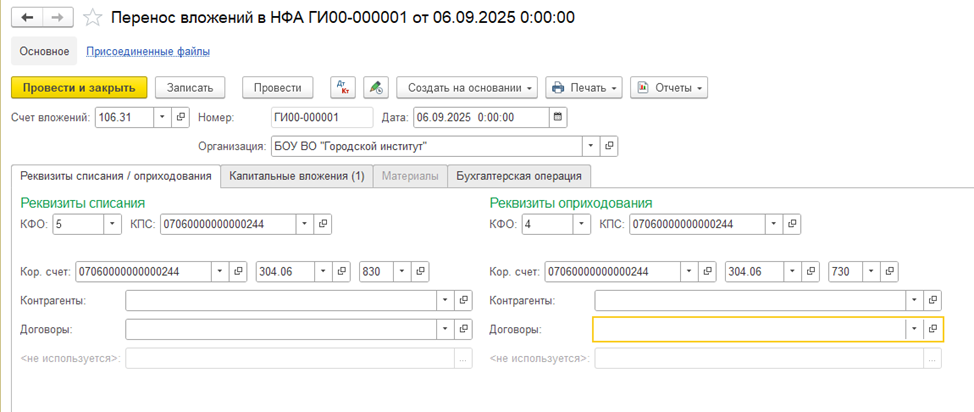Open the Печать menu
This screenshot has height=412, width=974.
[584, 88]
